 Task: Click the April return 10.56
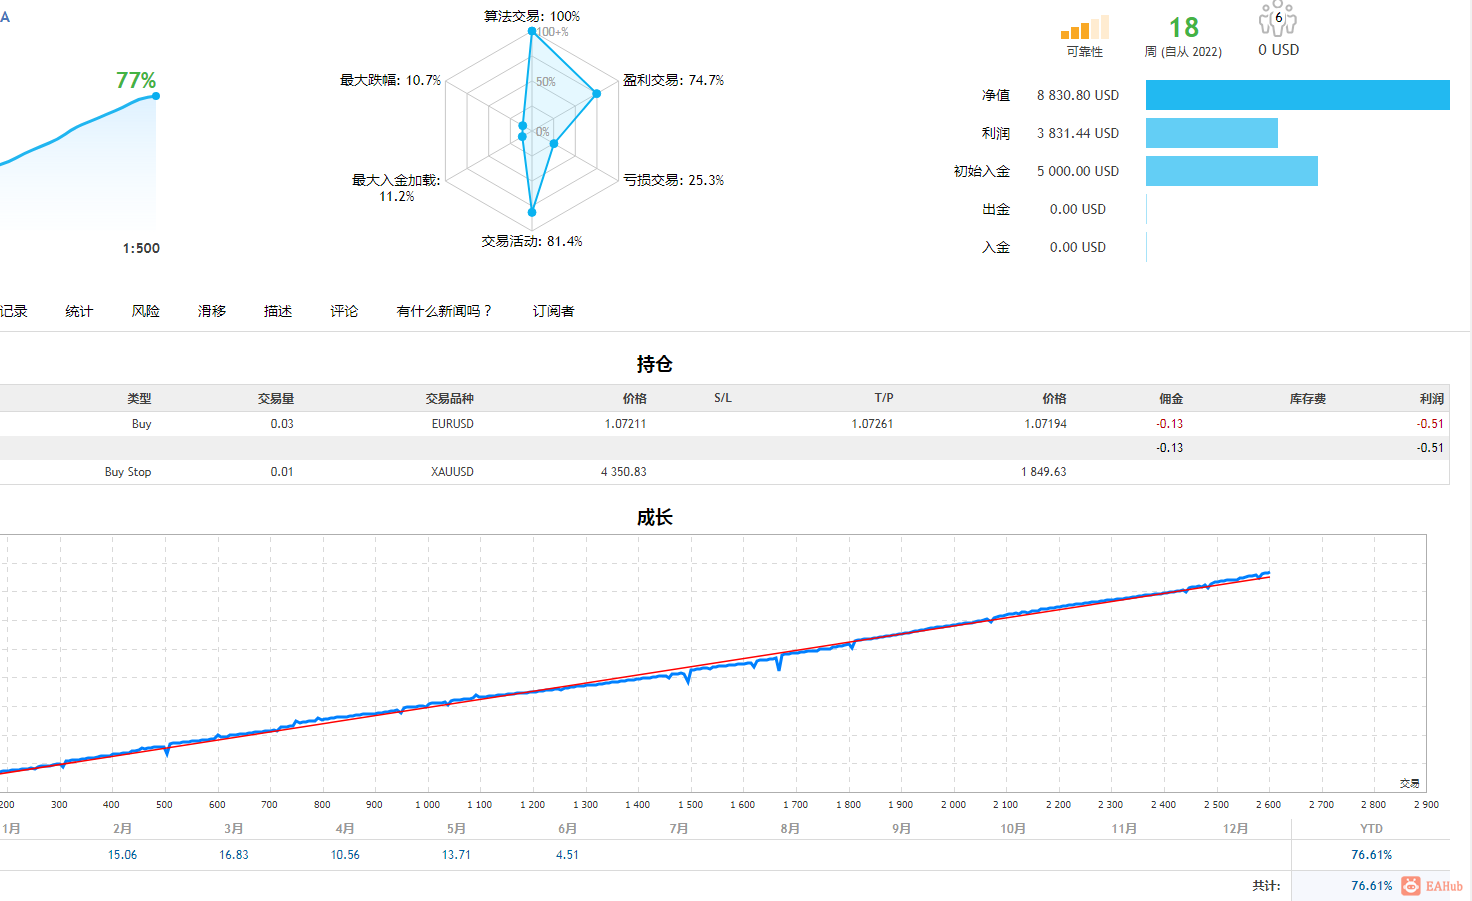[x=345, y=855]
